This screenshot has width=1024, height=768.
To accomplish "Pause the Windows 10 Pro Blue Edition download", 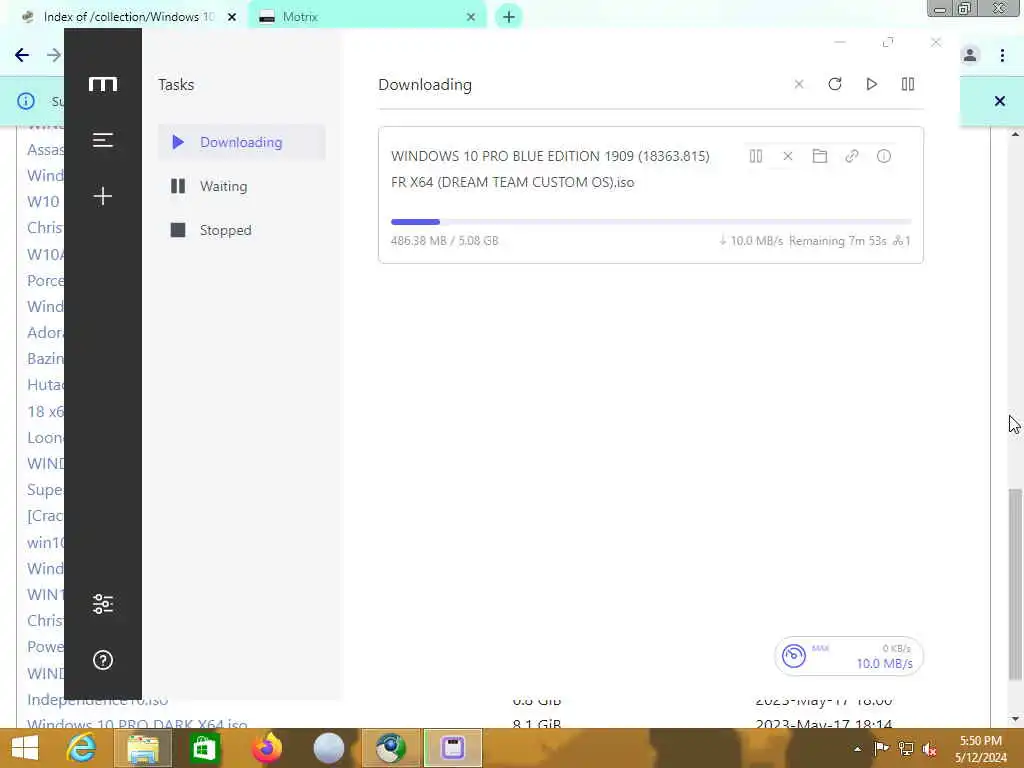I will point(756,156).
